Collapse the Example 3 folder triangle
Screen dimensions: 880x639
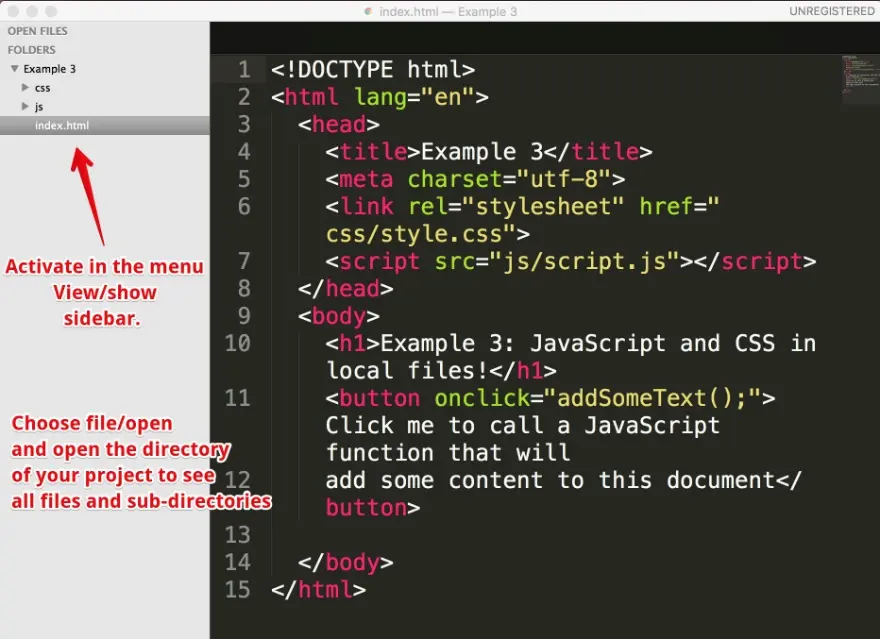click(x=15, y=68)
